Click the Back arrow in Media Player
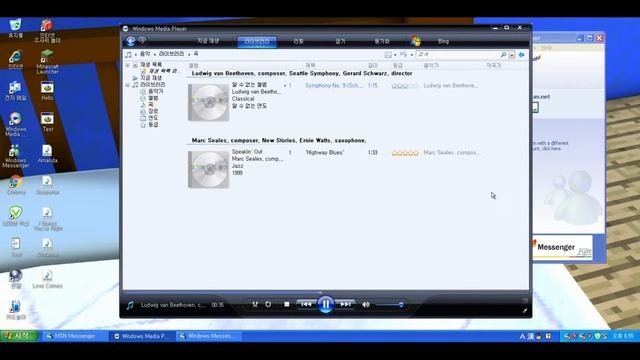The image size is (640, 360). point(131,41)
